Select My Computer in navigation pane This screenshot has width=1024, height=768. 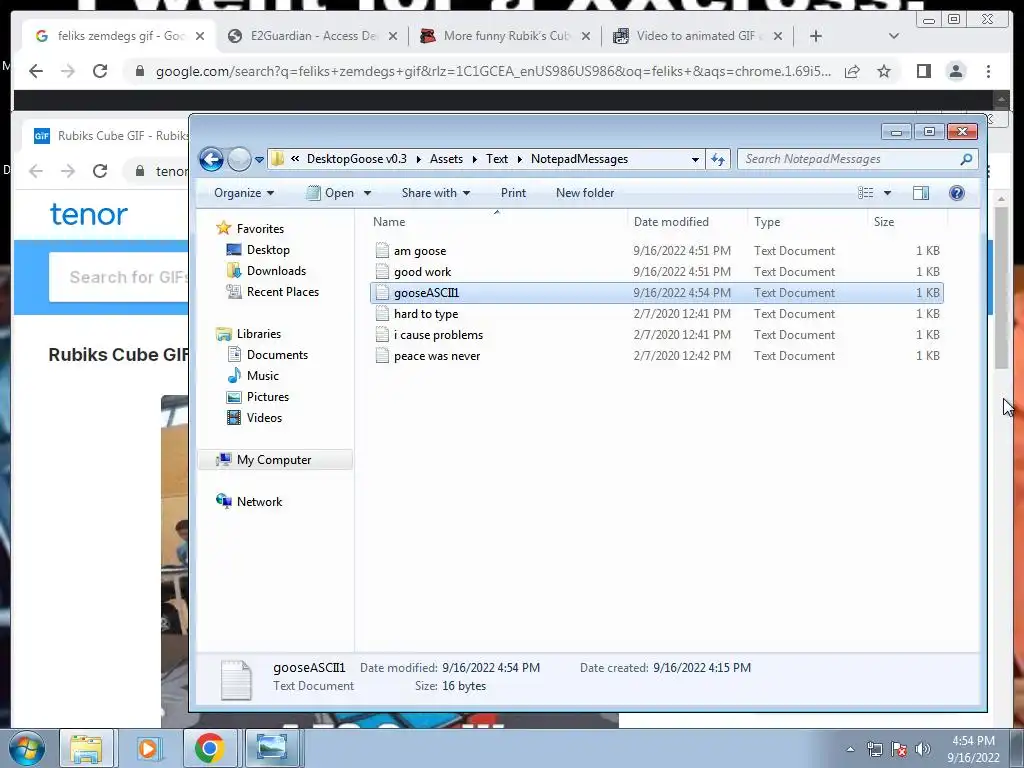point(274,460)
